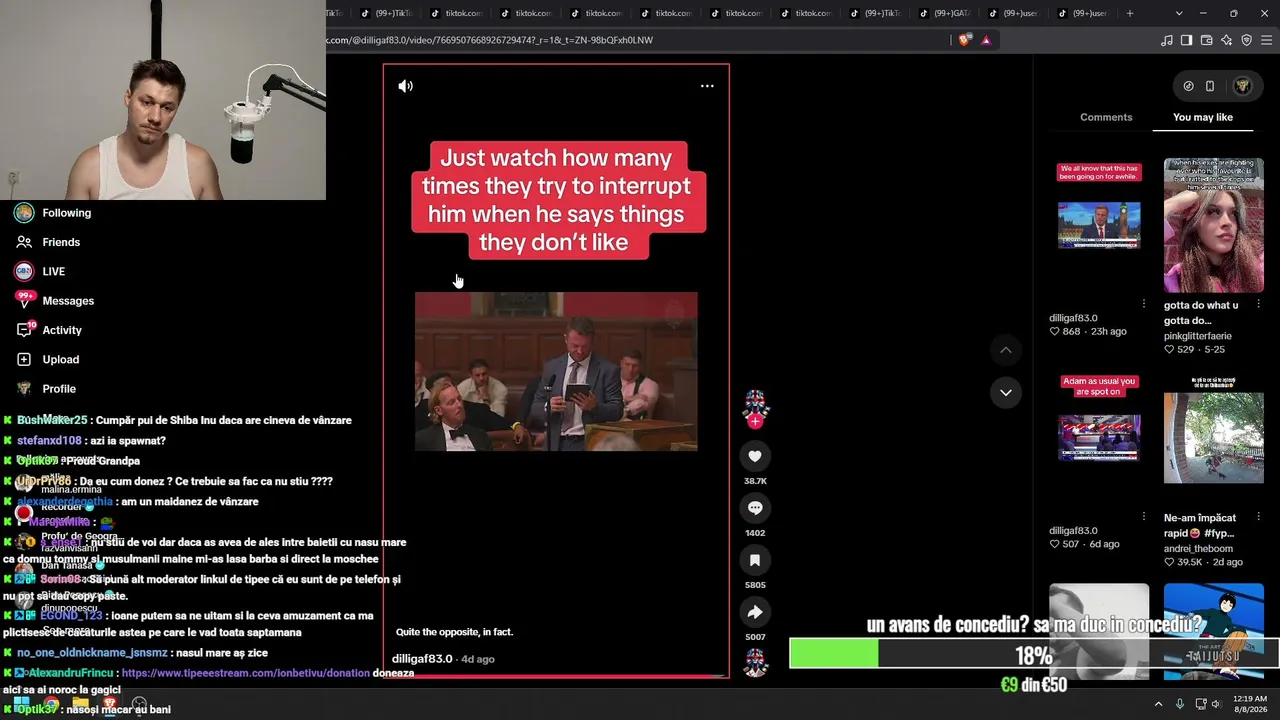
Task: Open the 'We all know that this has' video thumbnail
Action: pos(1099,225)
